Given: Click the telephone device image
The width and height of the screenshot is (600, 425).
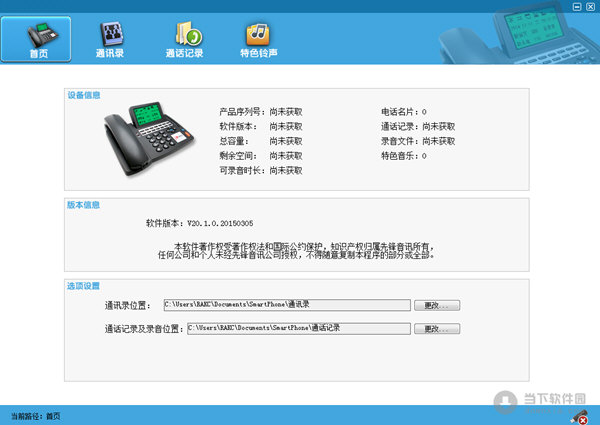Looking at the screenshot, I should tap(149, 138).
